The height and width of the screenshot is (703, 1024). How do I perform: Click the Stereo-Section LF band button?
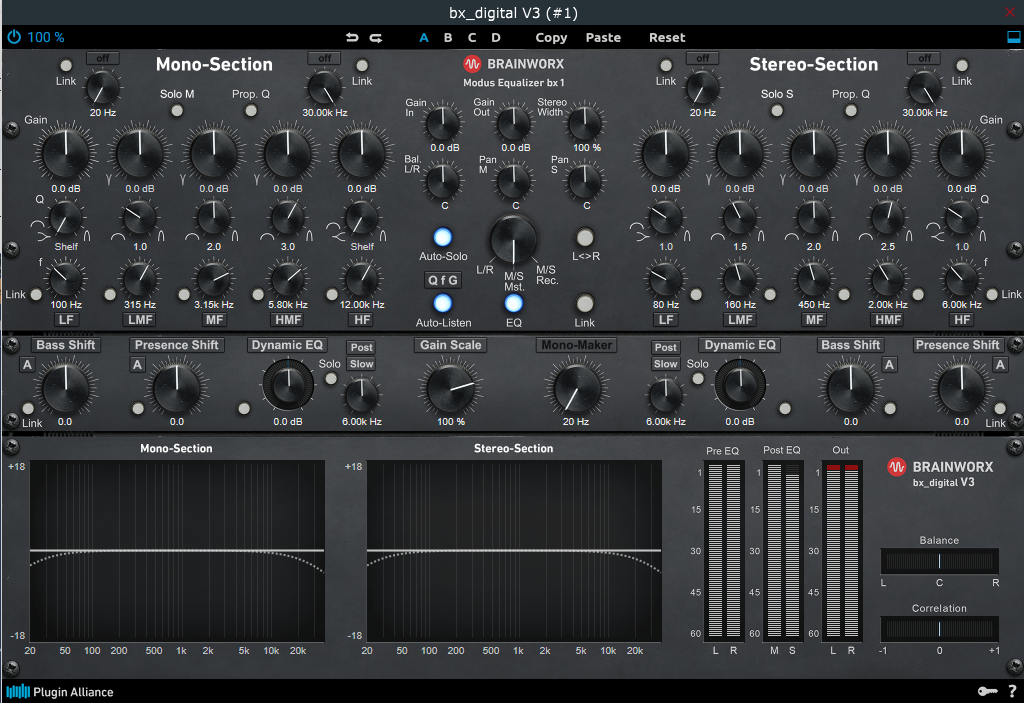pos(665,319)
